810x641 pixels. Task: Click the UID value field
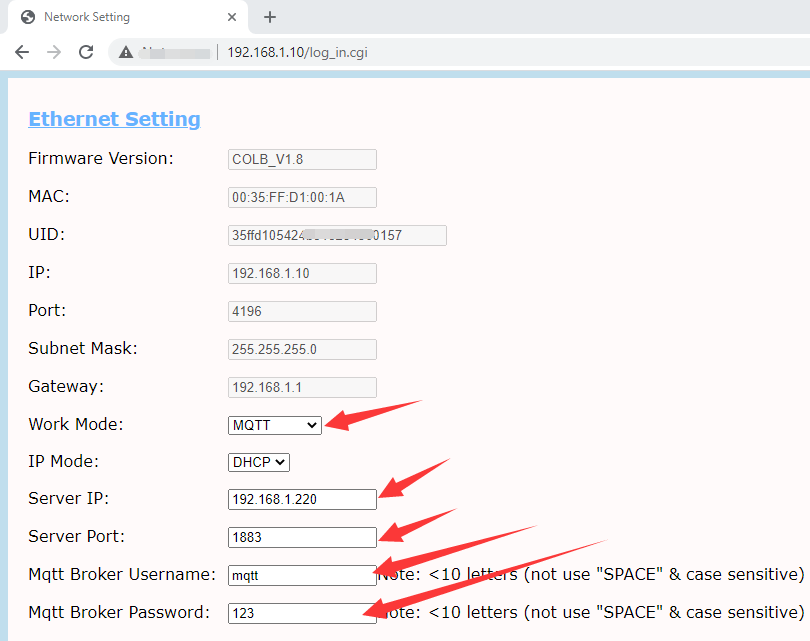point(337,235)
